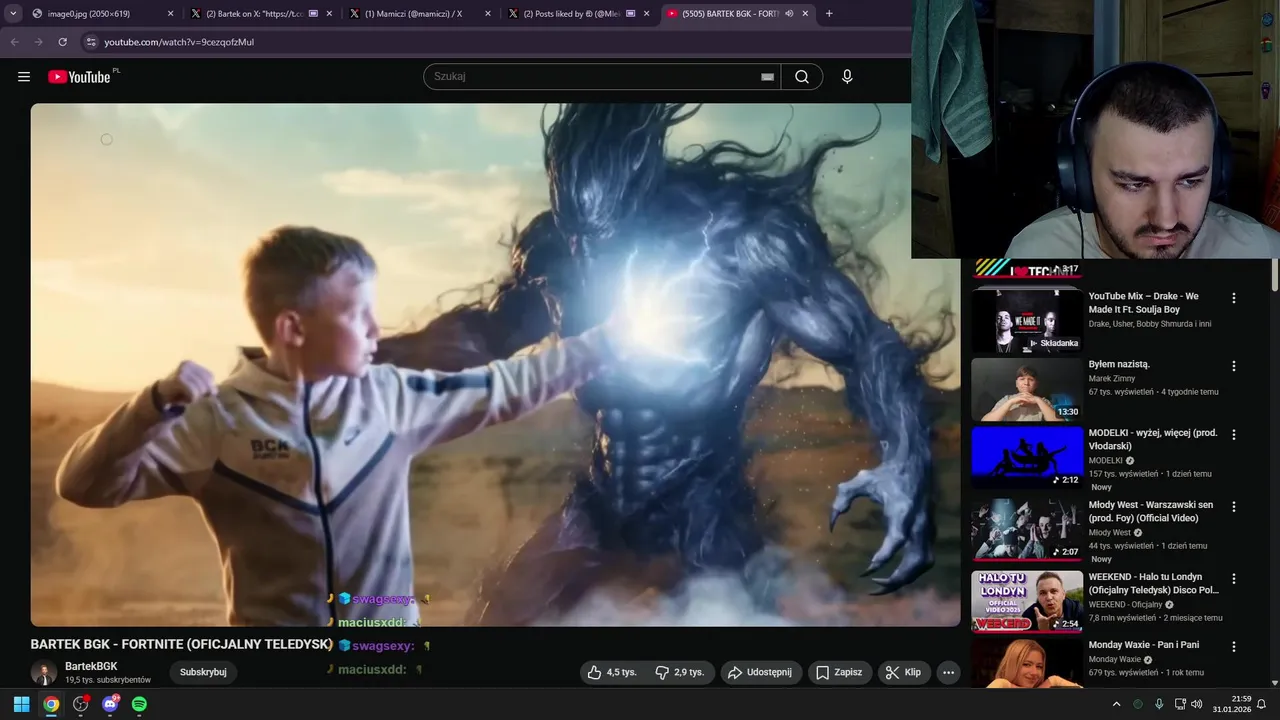Open the YouTube hamburger guide menu
The width and height of the screenshot is (1280, 720).
tap(24, 77)
